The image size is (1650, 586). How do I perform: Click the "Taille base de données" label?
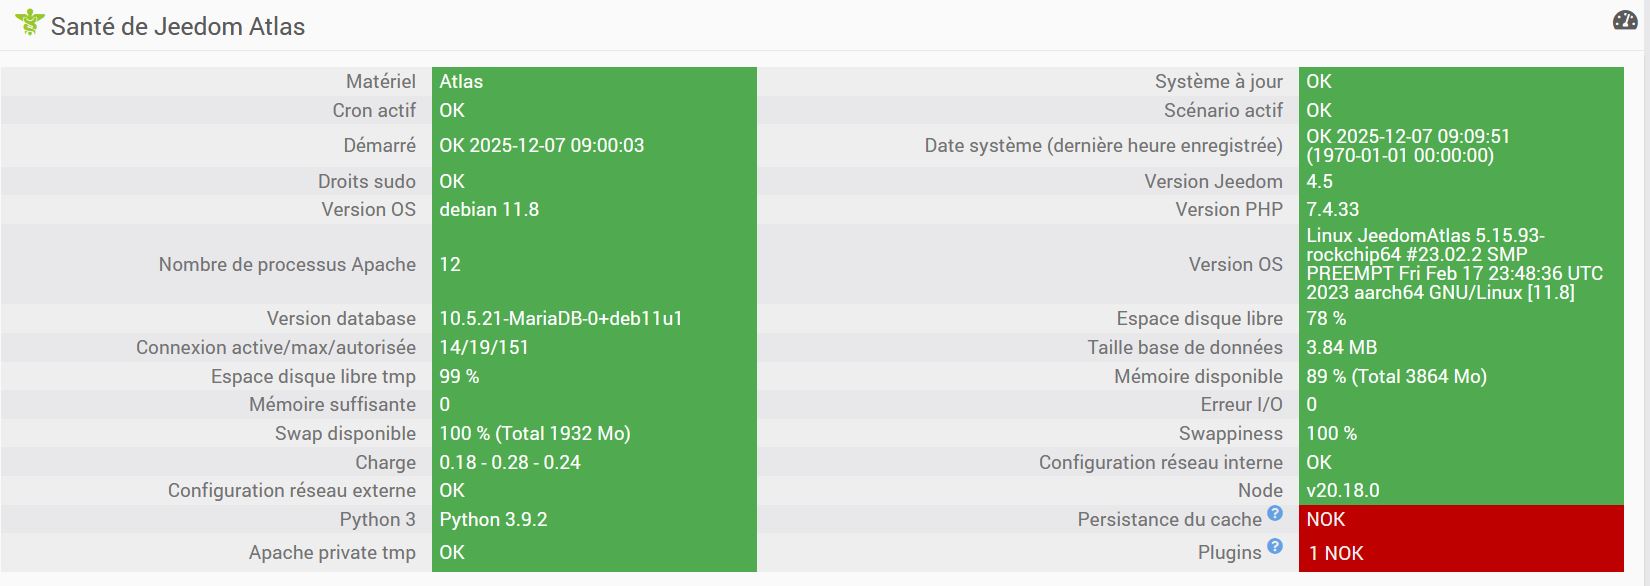point(1185,348)
